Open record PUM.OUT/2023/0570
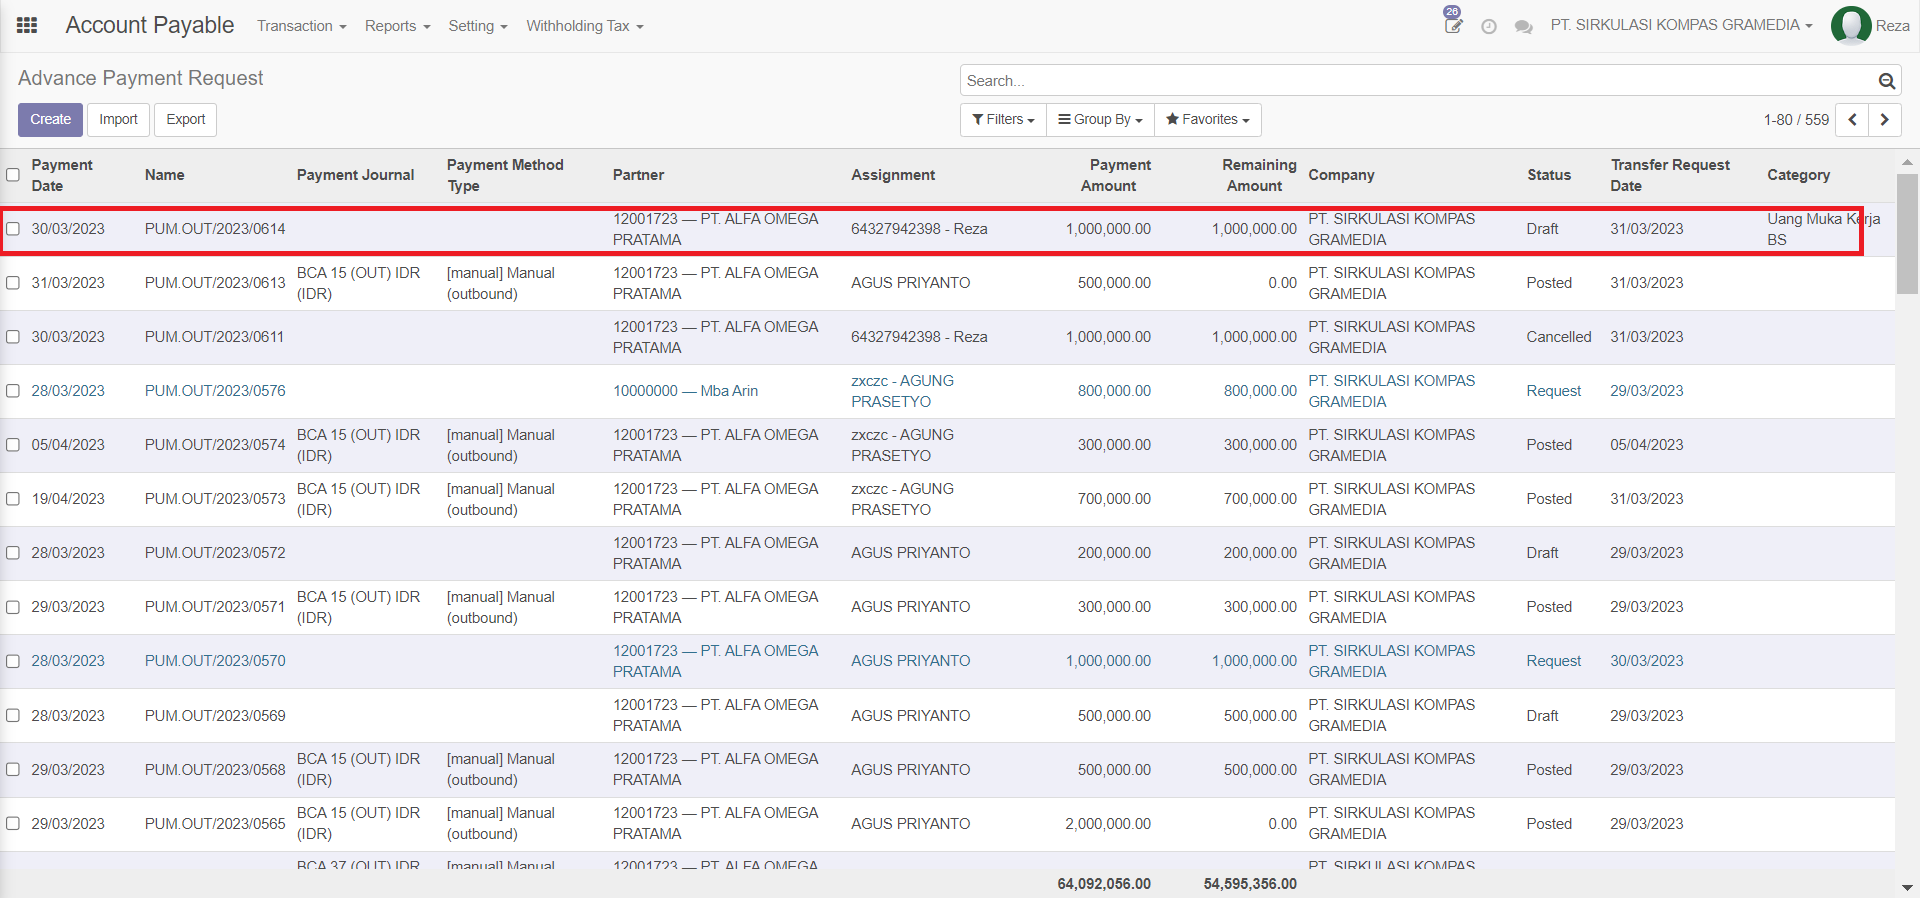Screen dimensions: 1920x898 coord(215,661)
